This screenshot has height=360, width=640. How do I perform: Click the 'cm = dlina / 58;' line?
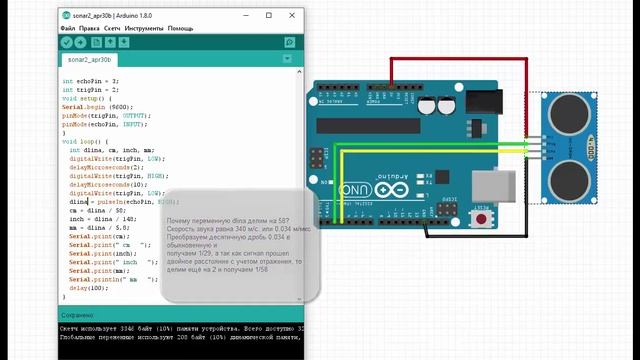[x=98, y=211]
